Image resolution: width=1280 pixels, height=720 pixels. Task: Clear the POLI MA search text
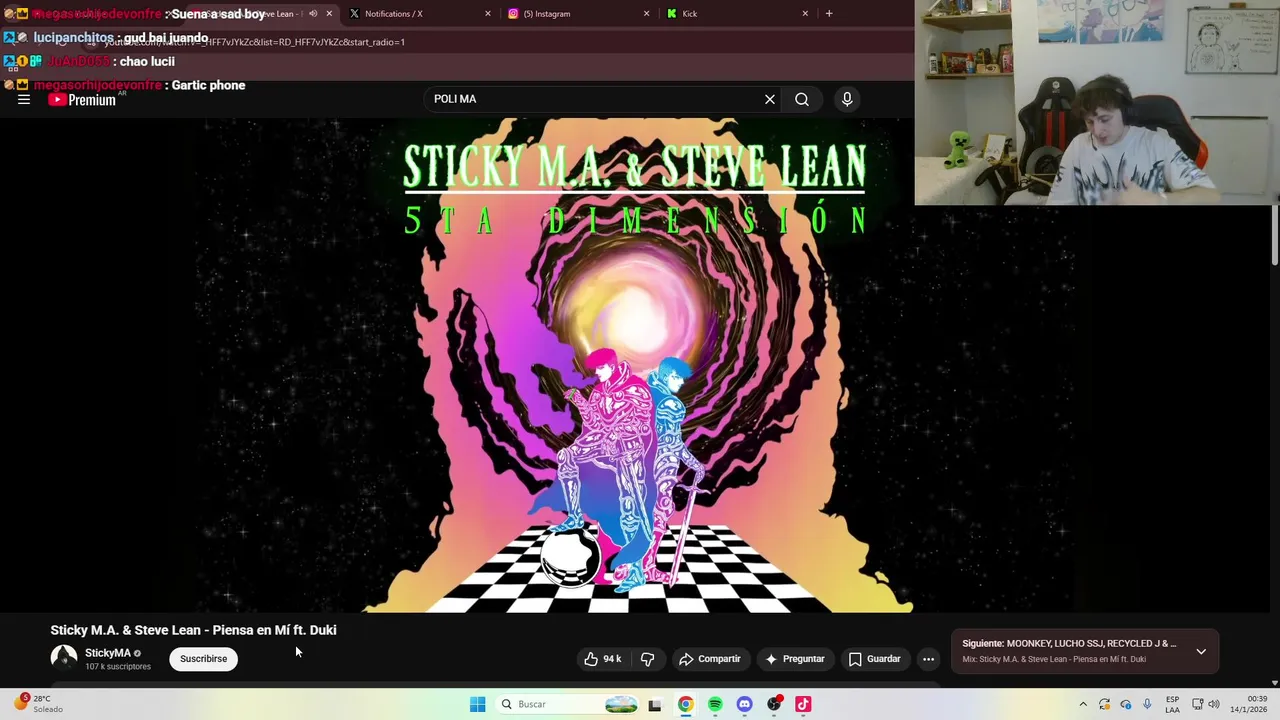[769, 99]
